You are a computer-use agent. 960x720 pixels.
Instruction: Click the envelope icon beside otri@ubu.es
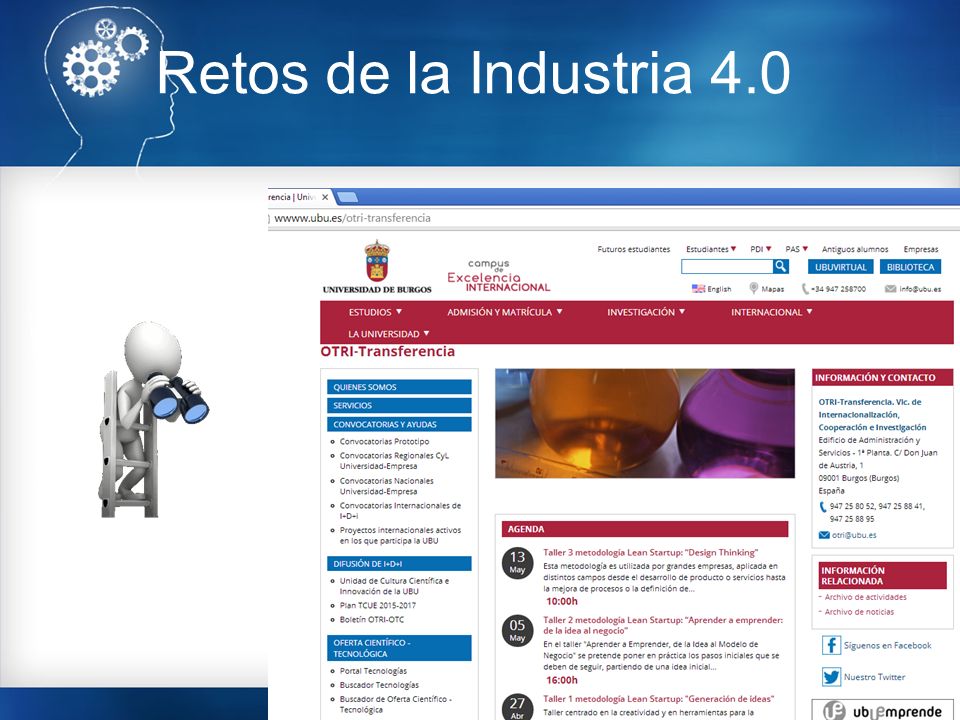click(x=824, y=535)
